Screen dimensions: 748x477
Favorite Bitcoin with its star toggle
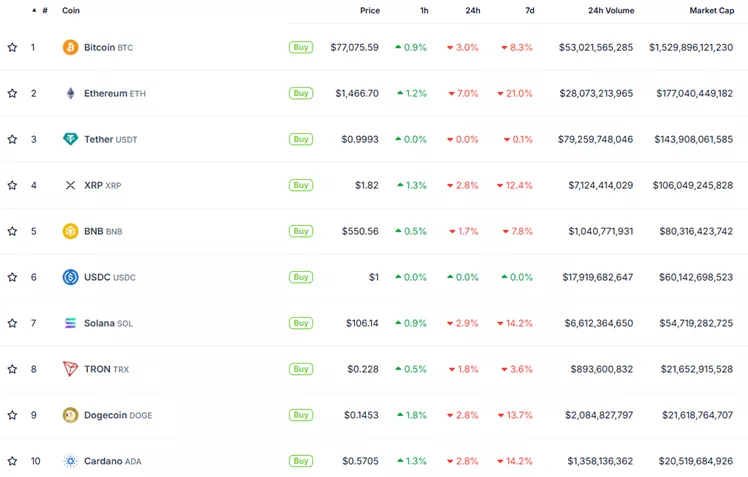click(x=12, y=47)
